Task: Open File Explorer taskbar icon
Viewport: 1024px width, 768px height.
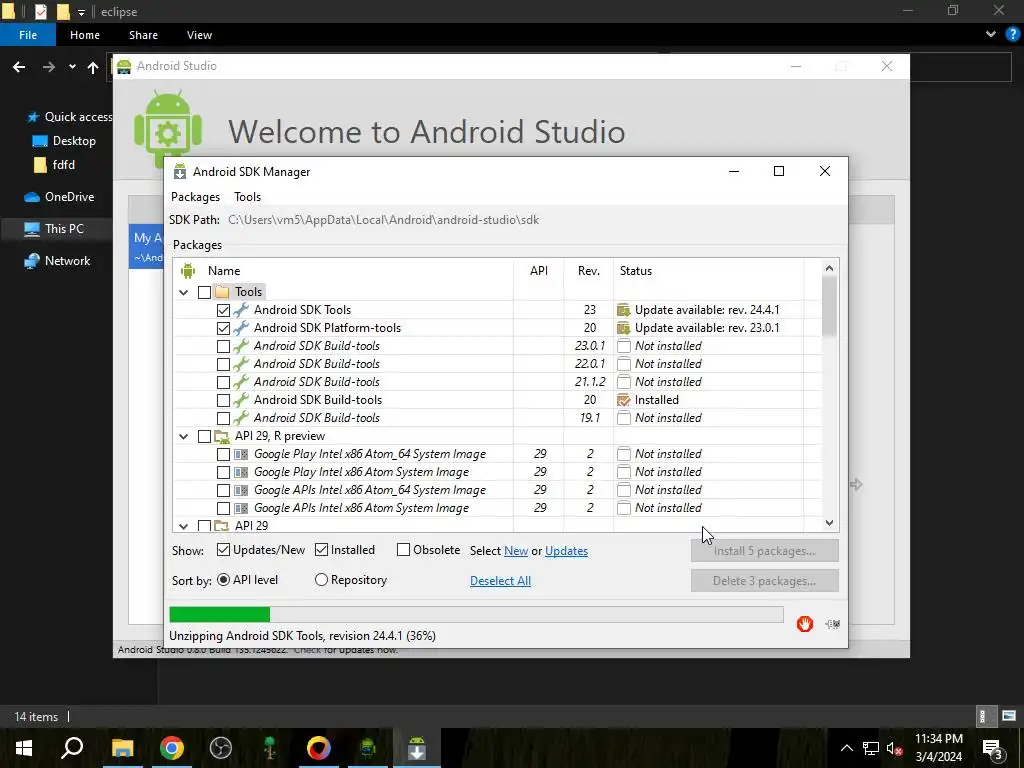Action: pyautogui.click(x=122, y=748)
